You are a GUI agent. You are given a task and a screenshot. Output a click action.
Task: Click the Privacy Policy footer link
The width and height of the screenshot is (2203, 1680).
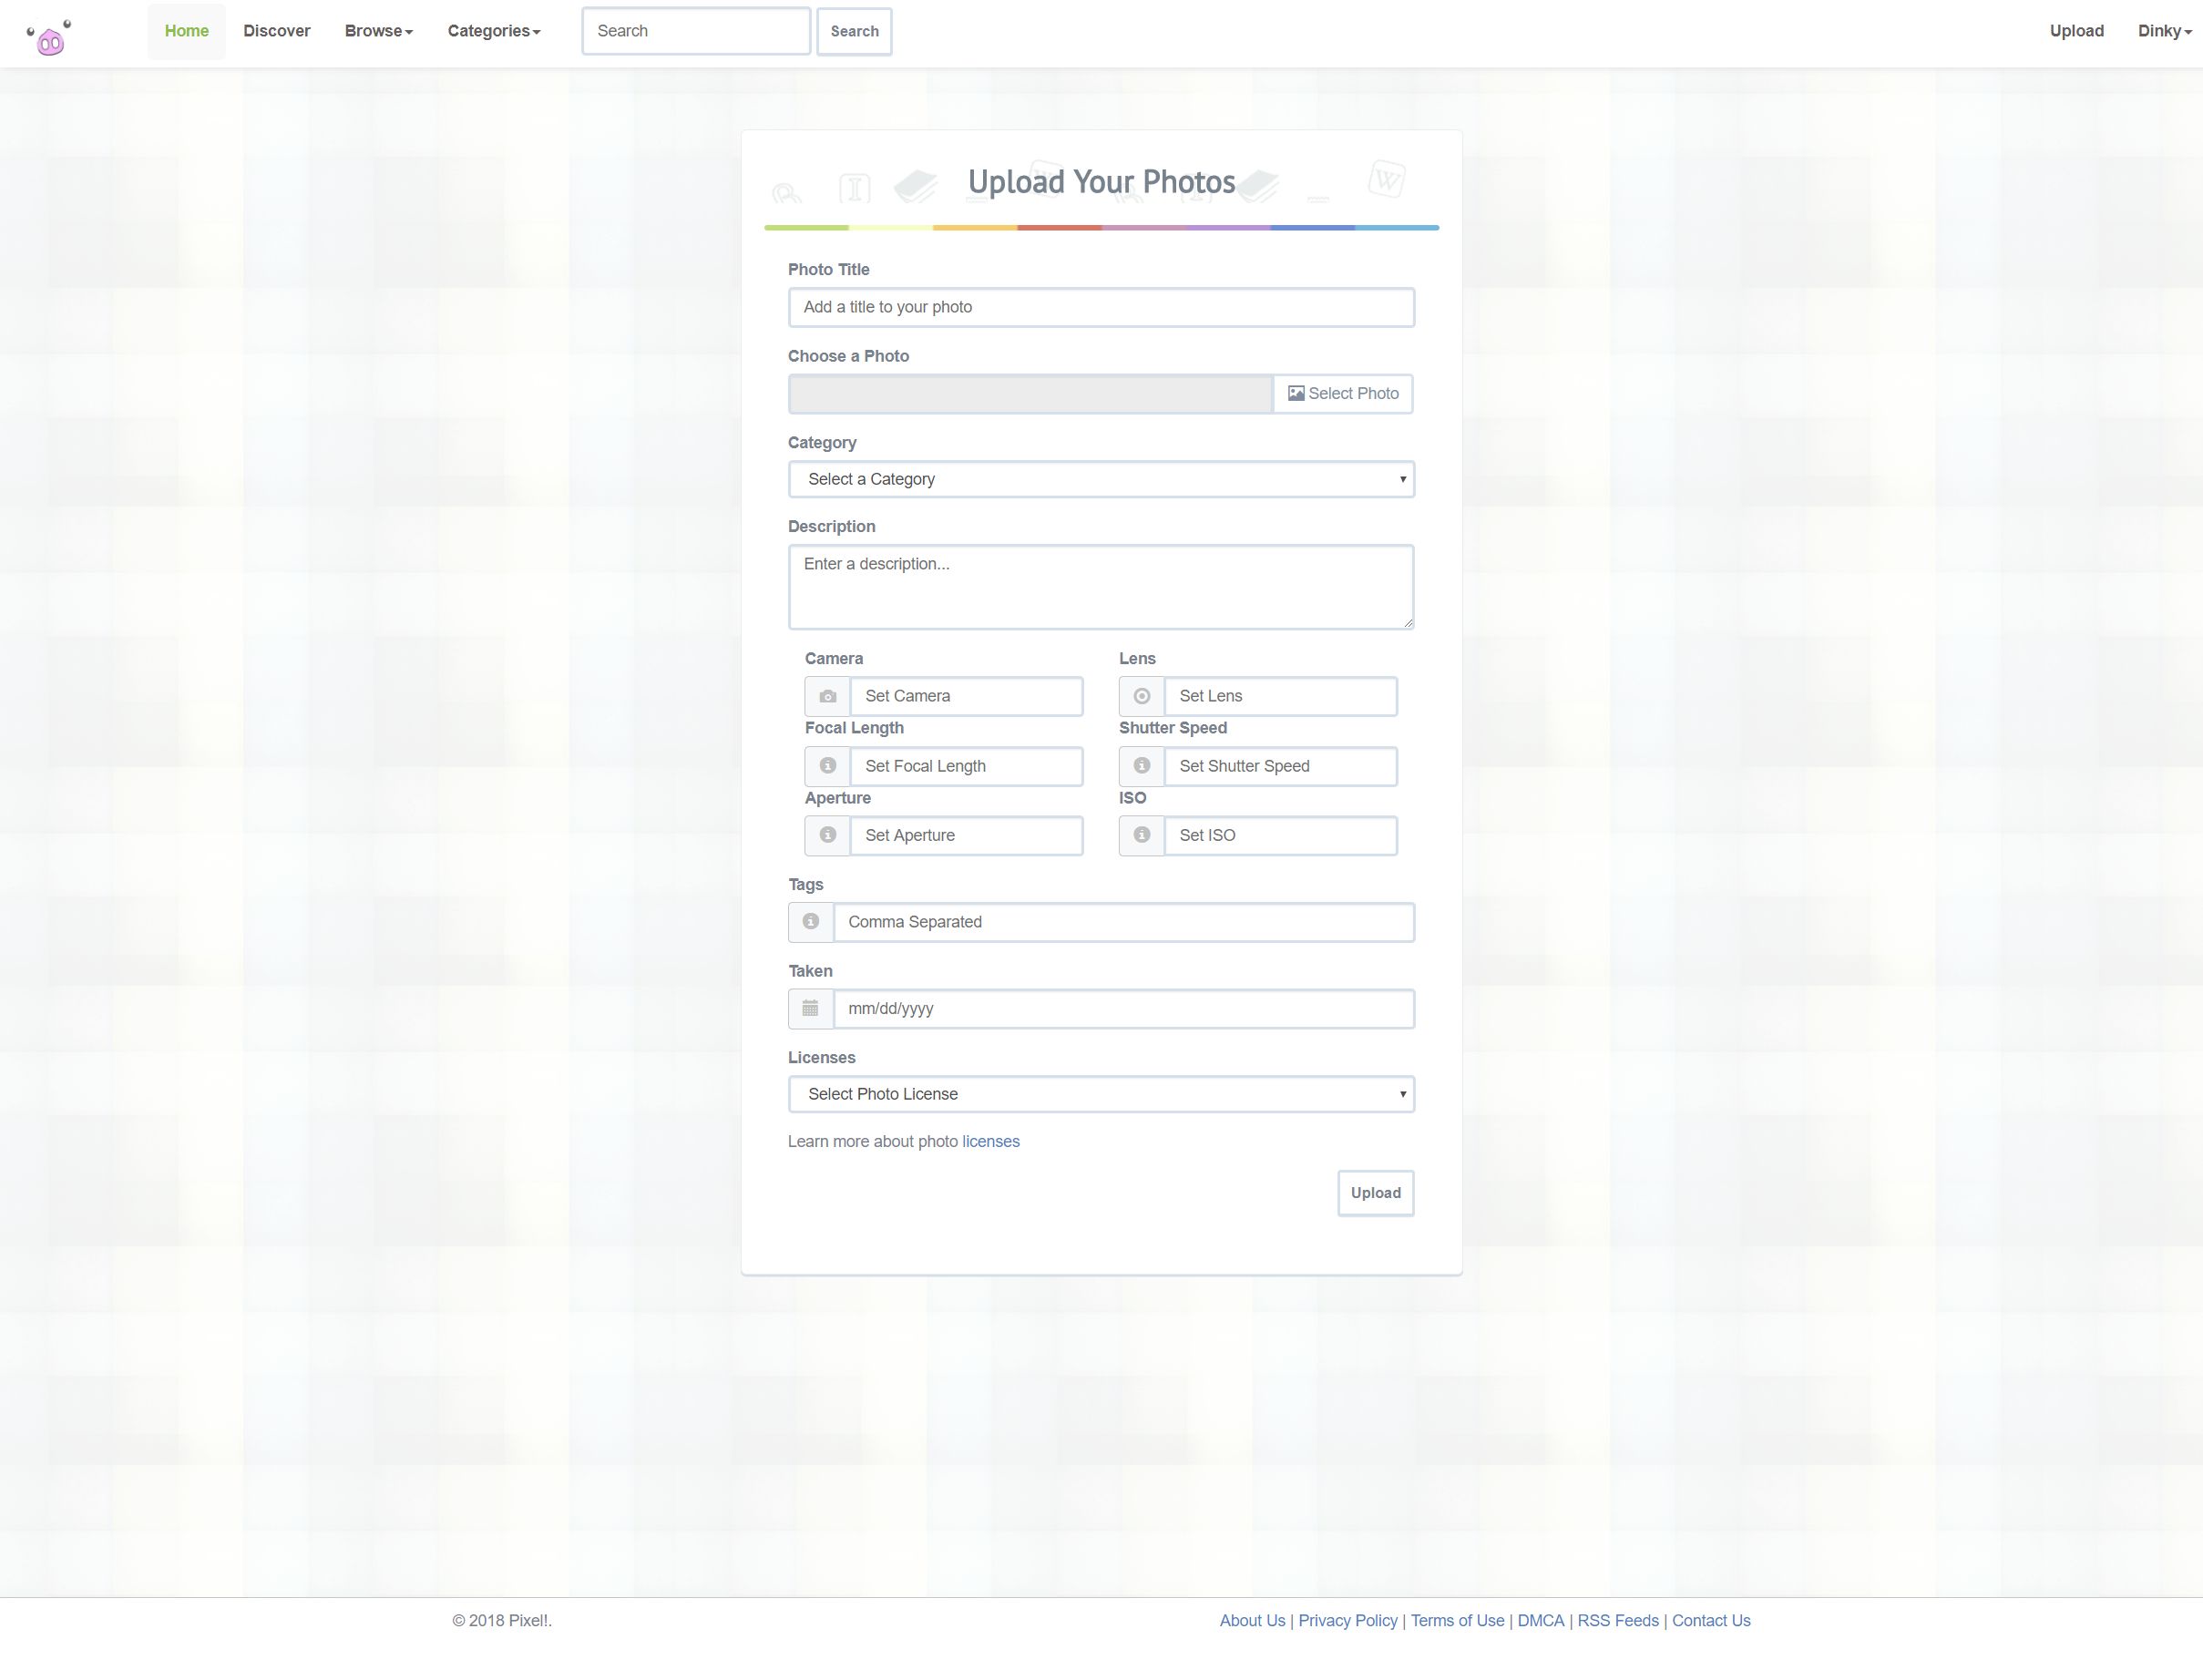[x=1347, y=1620]
